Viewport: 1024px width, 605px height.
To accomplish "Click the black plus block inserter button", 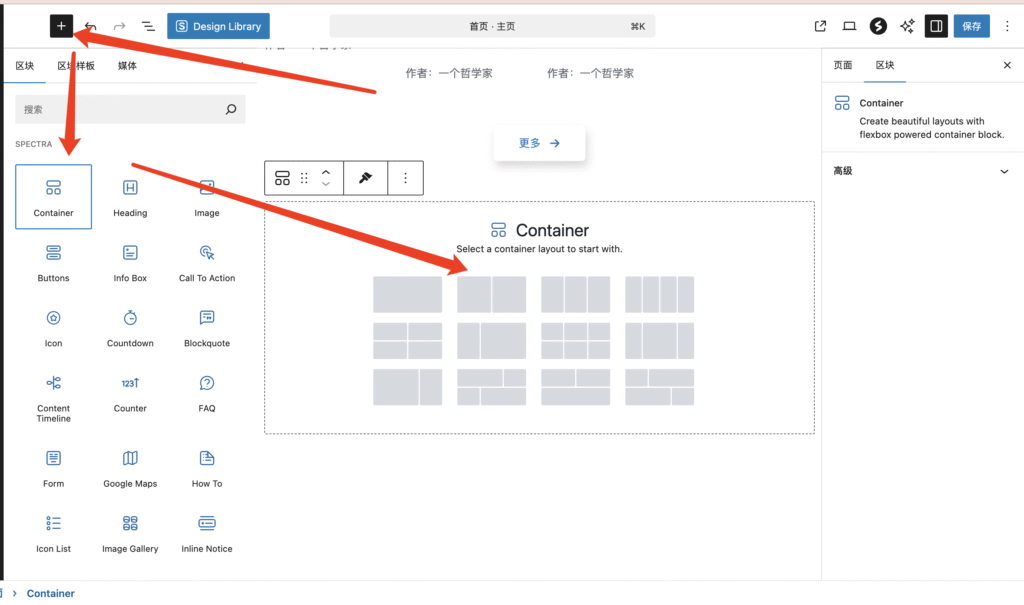I will 62,27.
